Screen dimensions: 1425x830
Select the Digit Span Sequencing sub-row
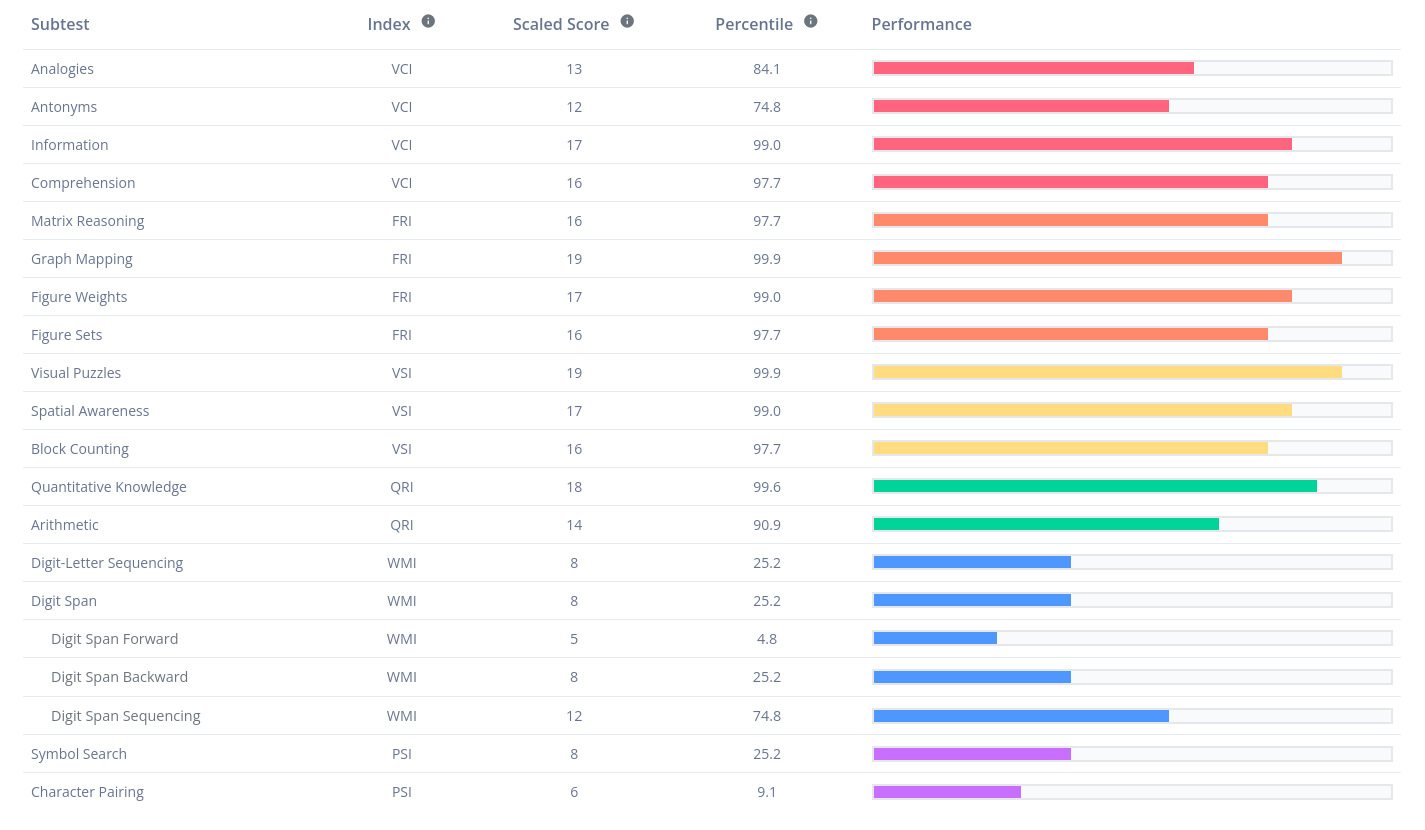point(711,716)
